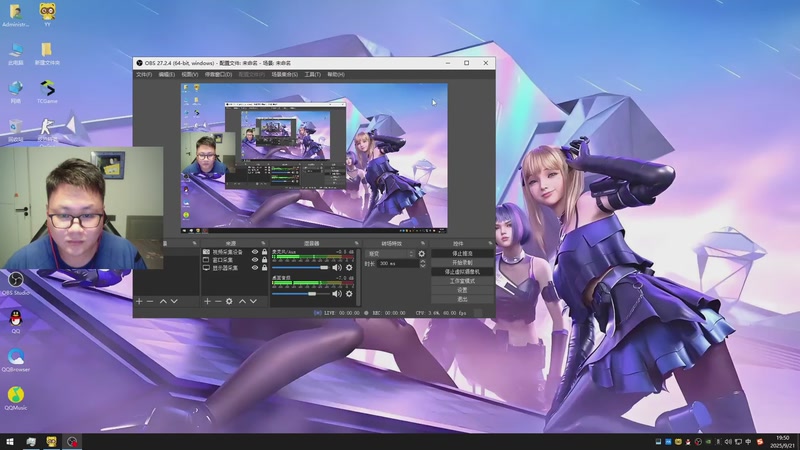
Task: Toggle visibility of 视频采集设备 source
Action: [255, 252]
